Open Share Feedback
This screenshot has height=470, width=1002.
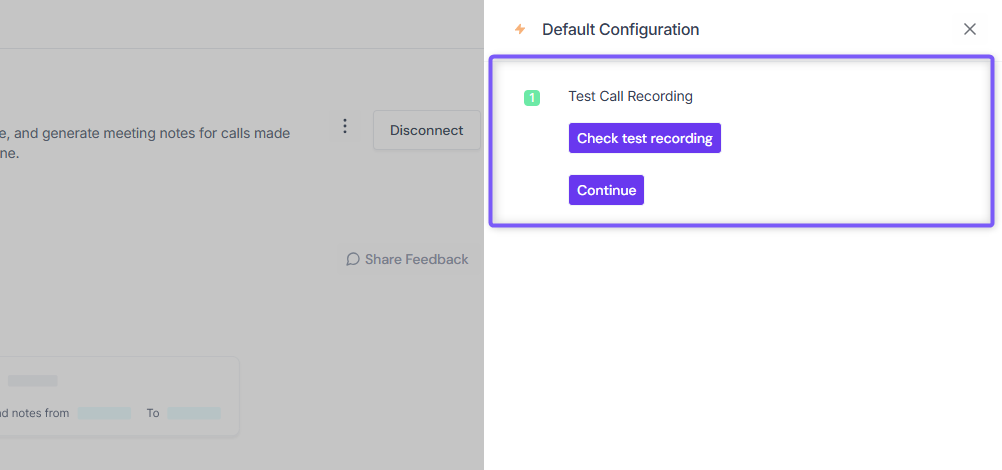(408, 259)
